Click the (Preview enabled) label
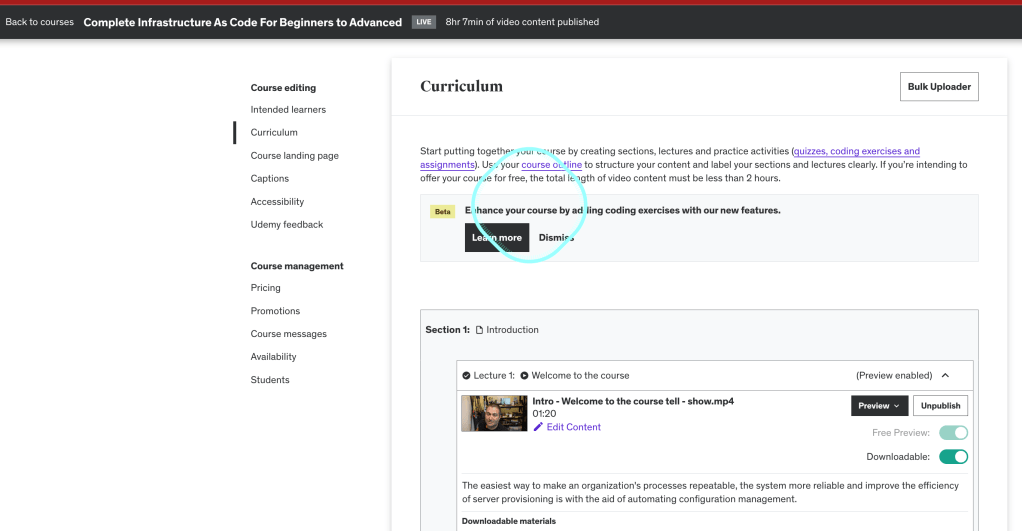Viewport: 1022px width, 531px height. 894,376
